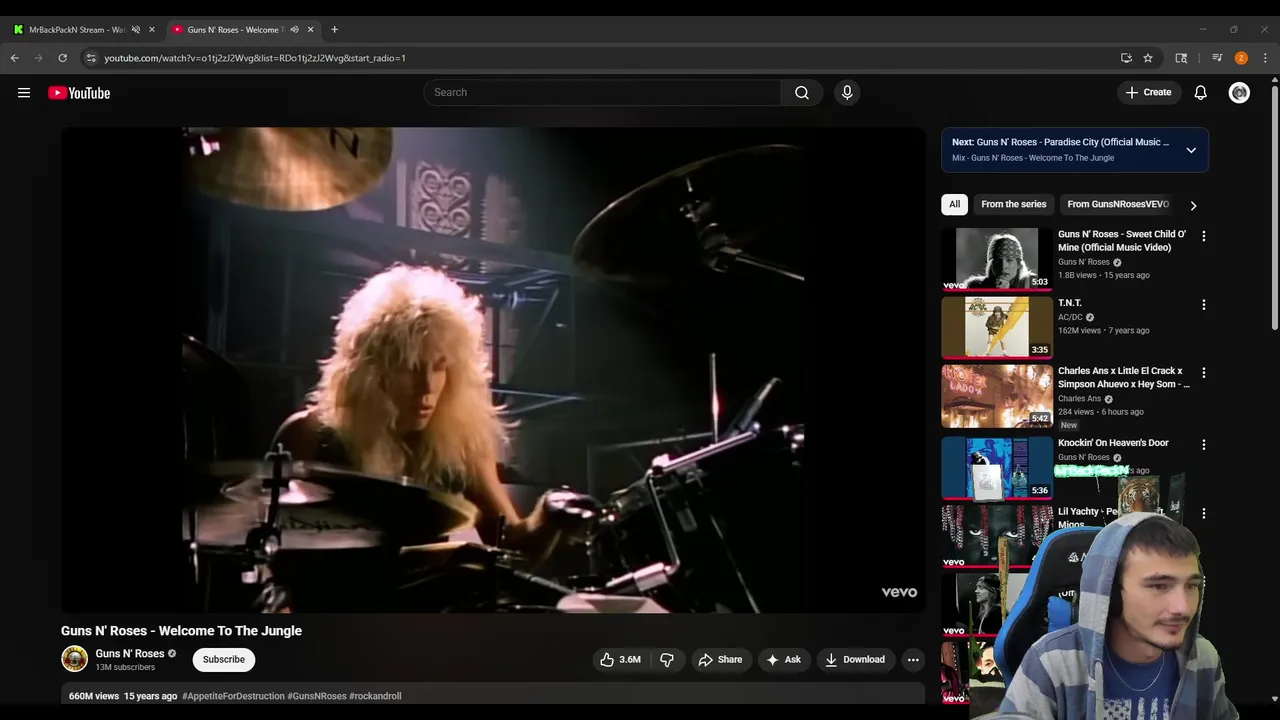
Task: Show more filter chips with right arrow
Action: pyautogui.click(x=1193, y=205)
